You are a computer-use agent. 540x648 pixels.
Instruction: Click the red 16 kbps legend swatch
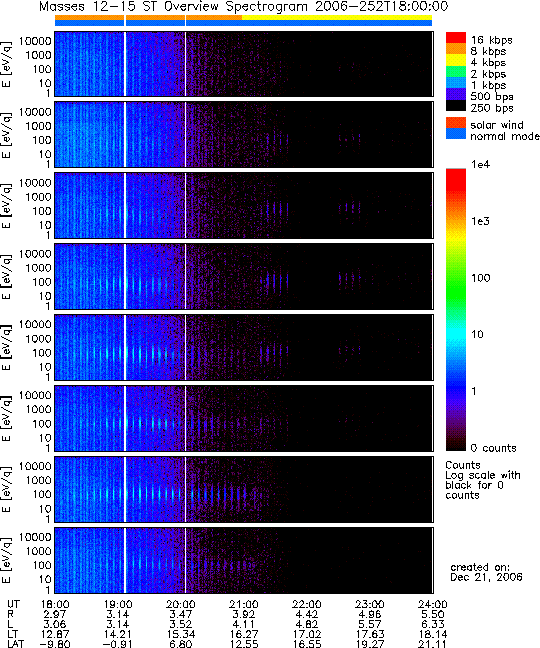(456, 38)
